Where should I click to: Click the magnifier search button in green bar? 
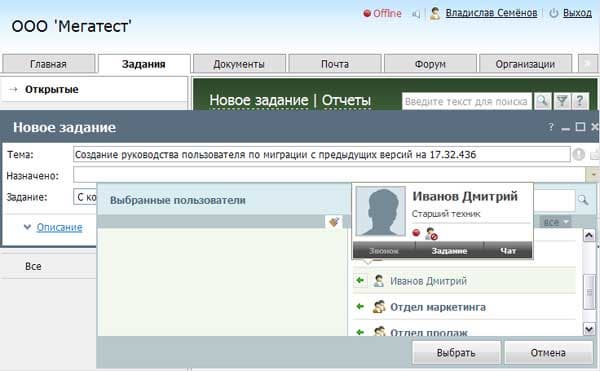click(543, 101)
